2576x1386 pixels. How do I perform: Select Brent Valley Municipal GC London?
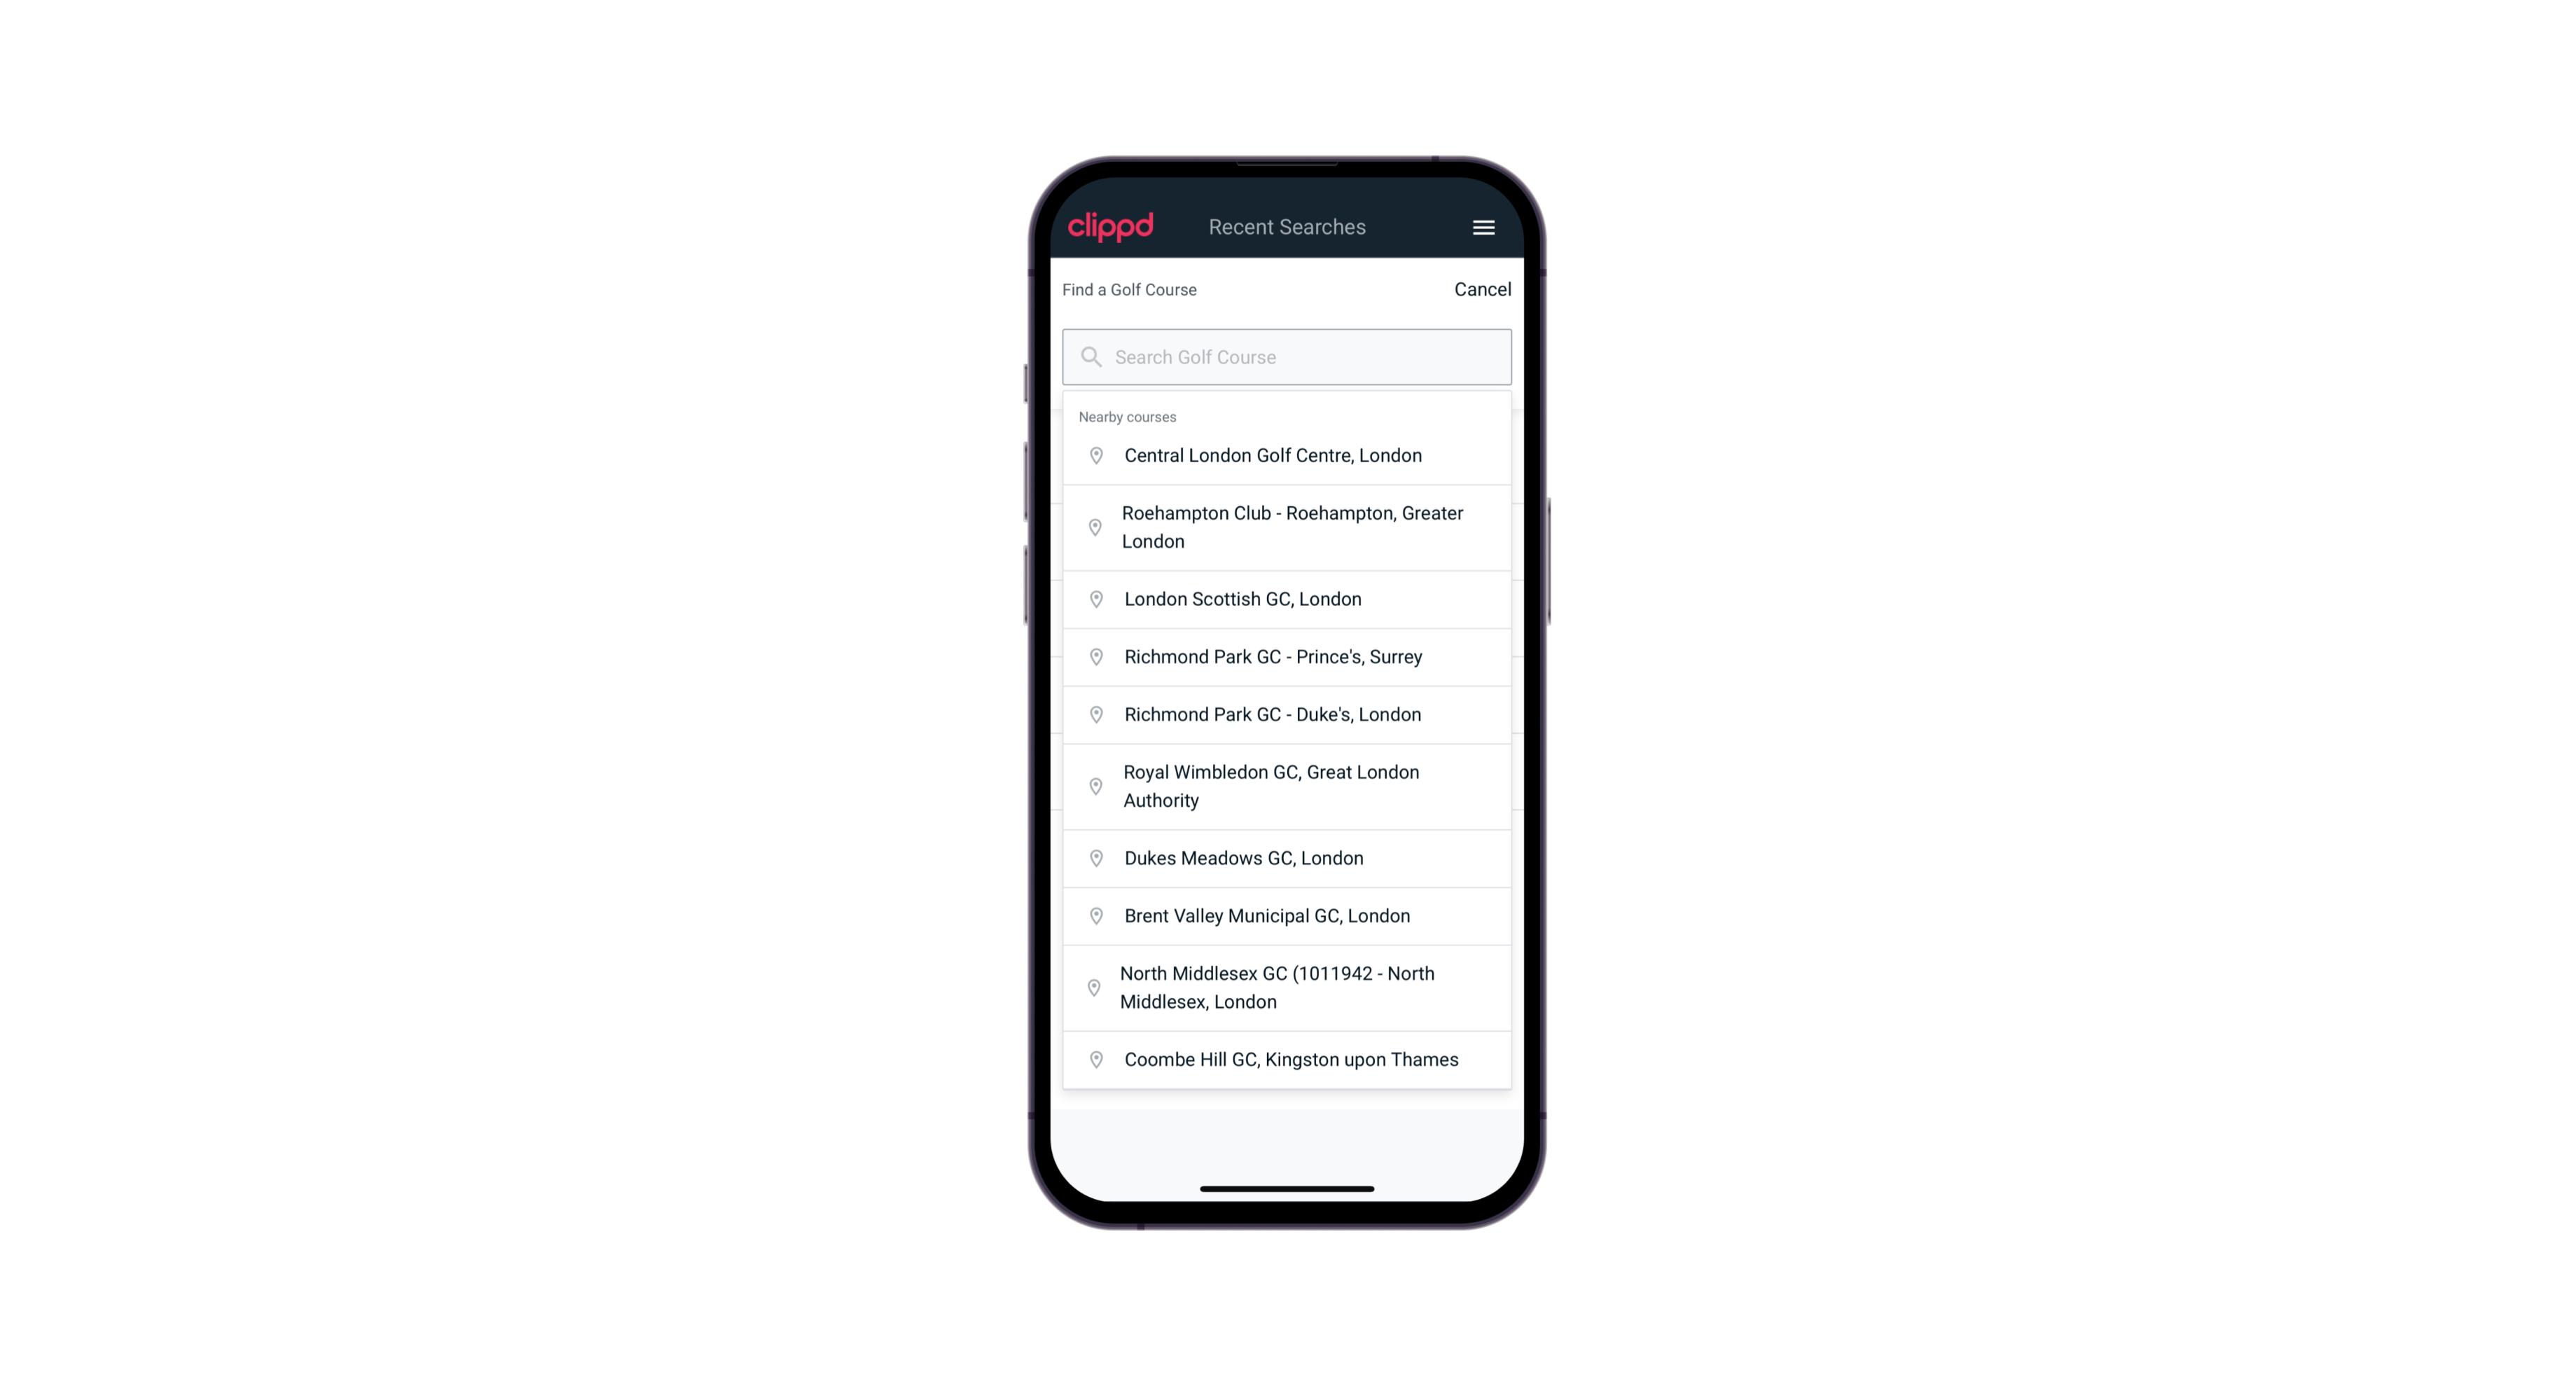pos(1287,915)
